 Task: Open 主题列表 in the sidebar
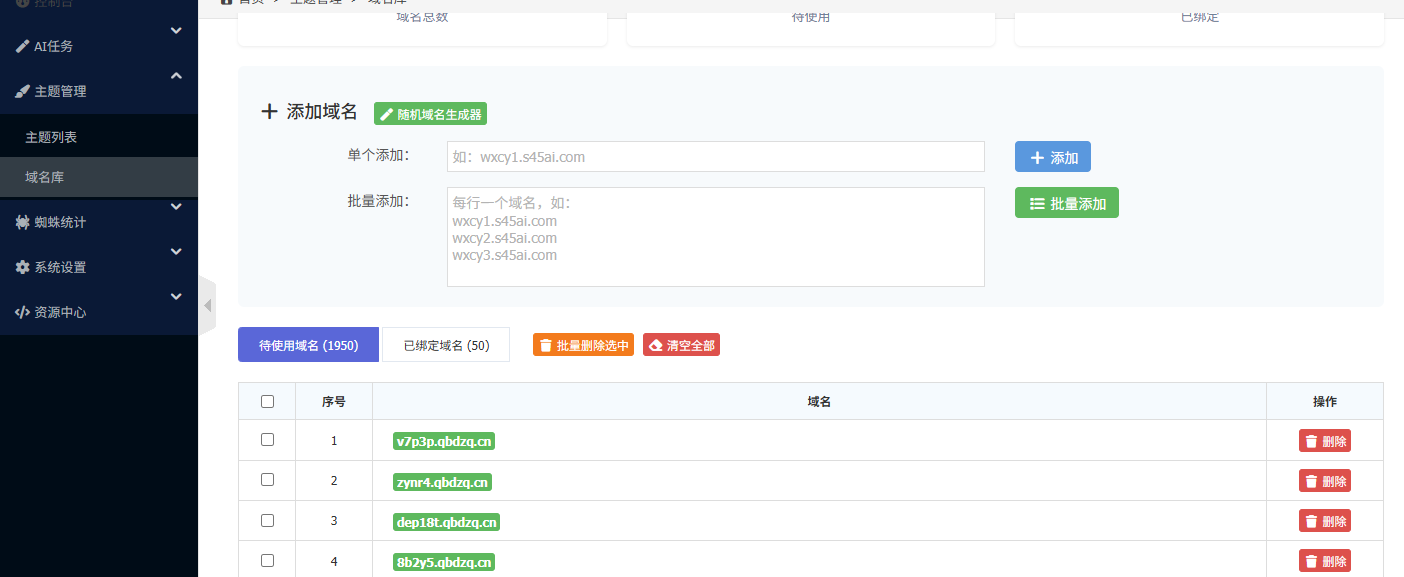click(51, 137)
